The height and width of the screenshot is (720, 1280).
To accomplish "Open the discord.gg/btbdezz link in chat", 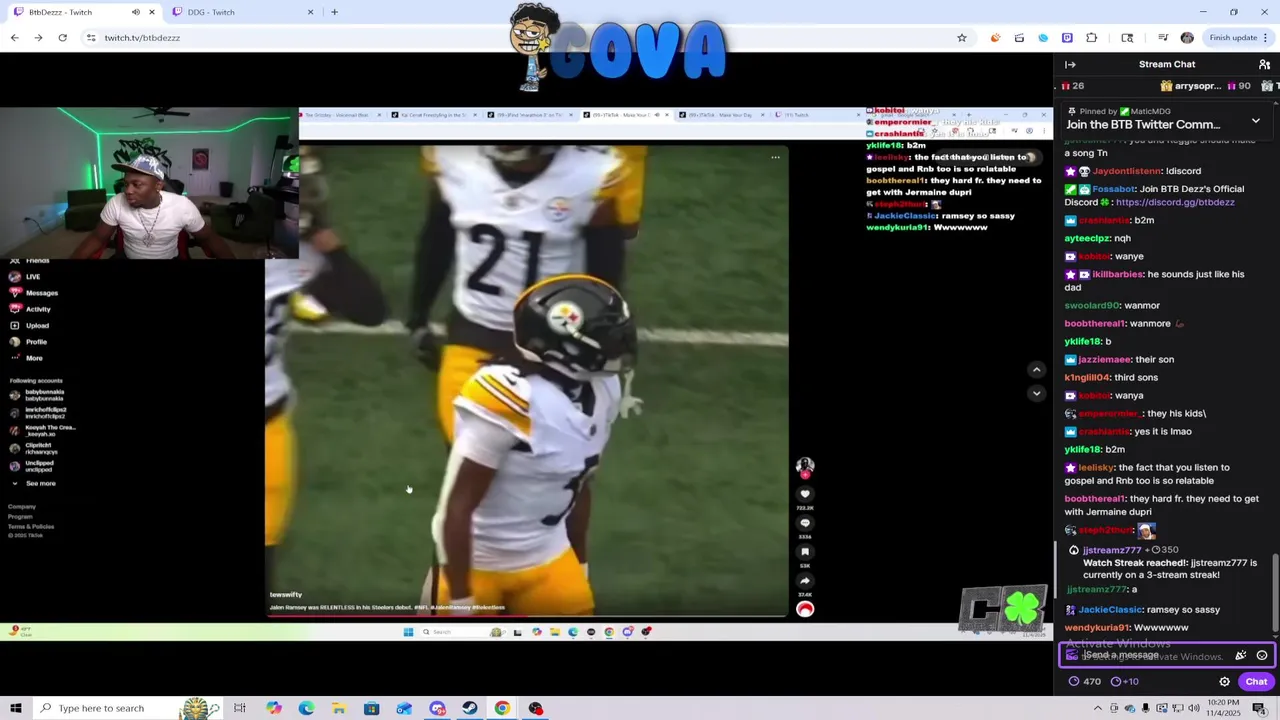I will (x=1174, y=202).
